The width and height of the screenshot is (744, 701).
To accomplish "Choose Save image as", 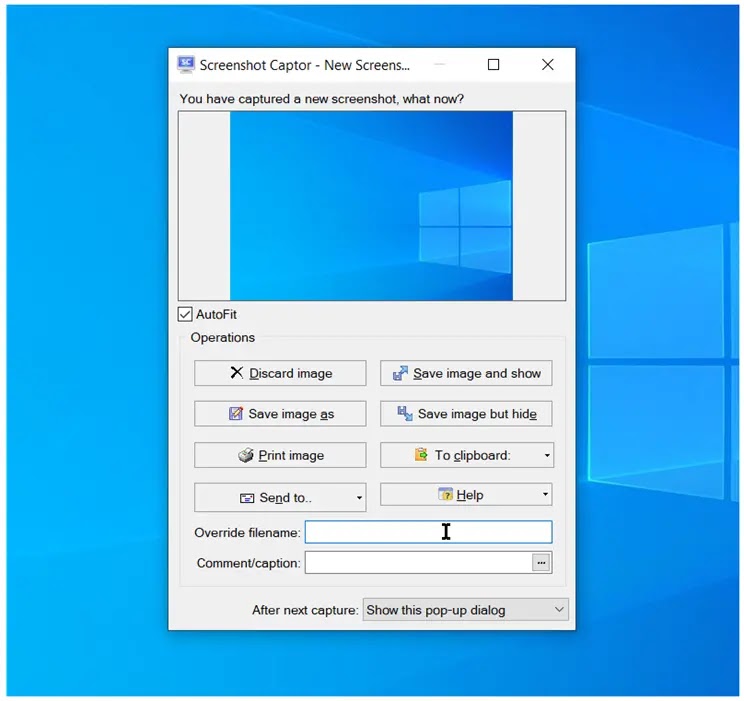I will (280, 414).
